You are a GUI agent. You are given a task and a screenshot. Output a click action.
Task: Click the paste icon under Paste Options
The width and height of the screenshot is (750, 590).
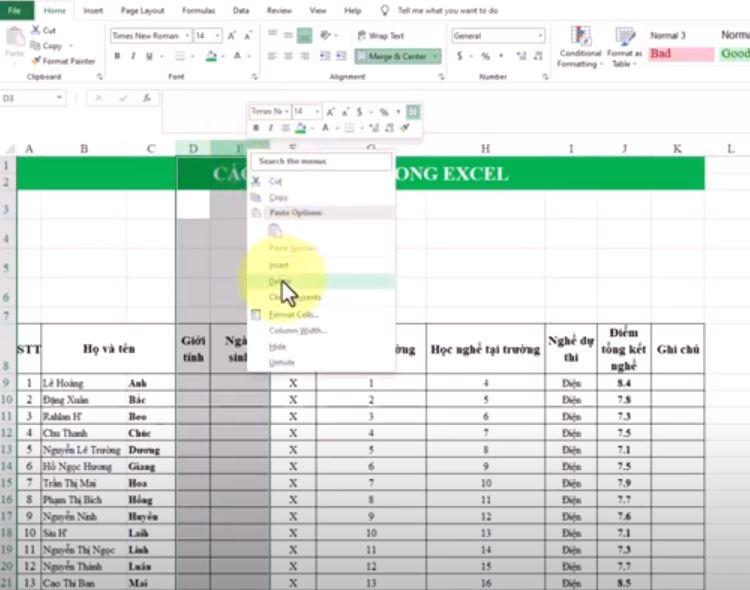275,230
